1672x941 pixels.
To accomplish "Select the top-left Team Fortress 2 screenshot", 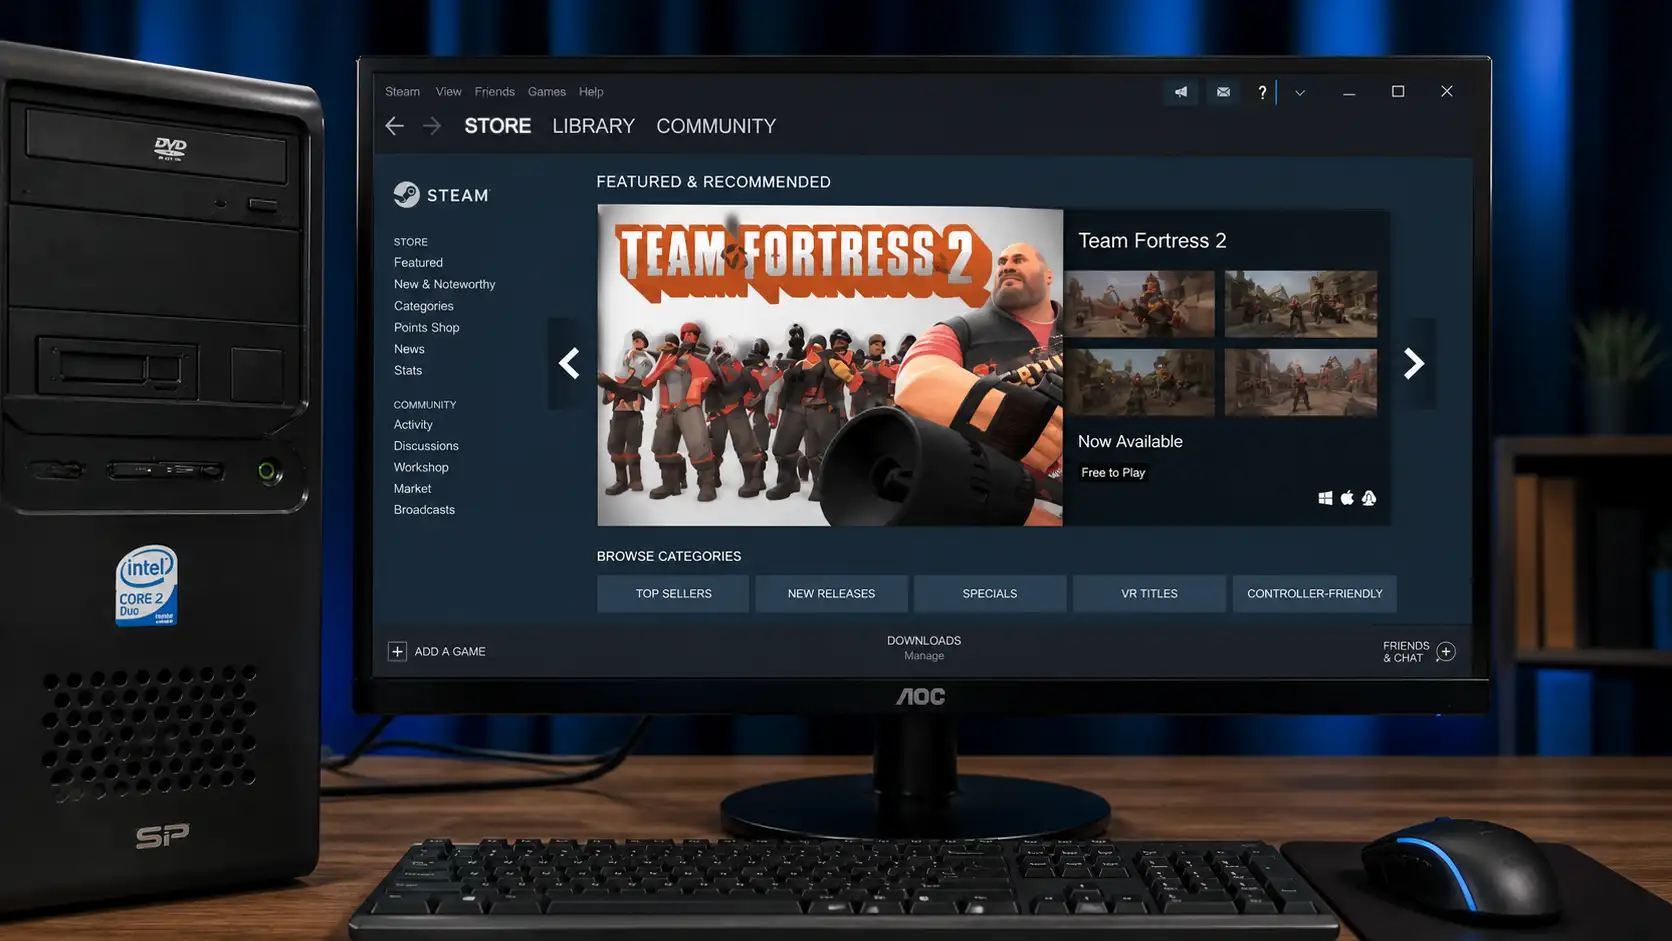I will click(1139, 304).
